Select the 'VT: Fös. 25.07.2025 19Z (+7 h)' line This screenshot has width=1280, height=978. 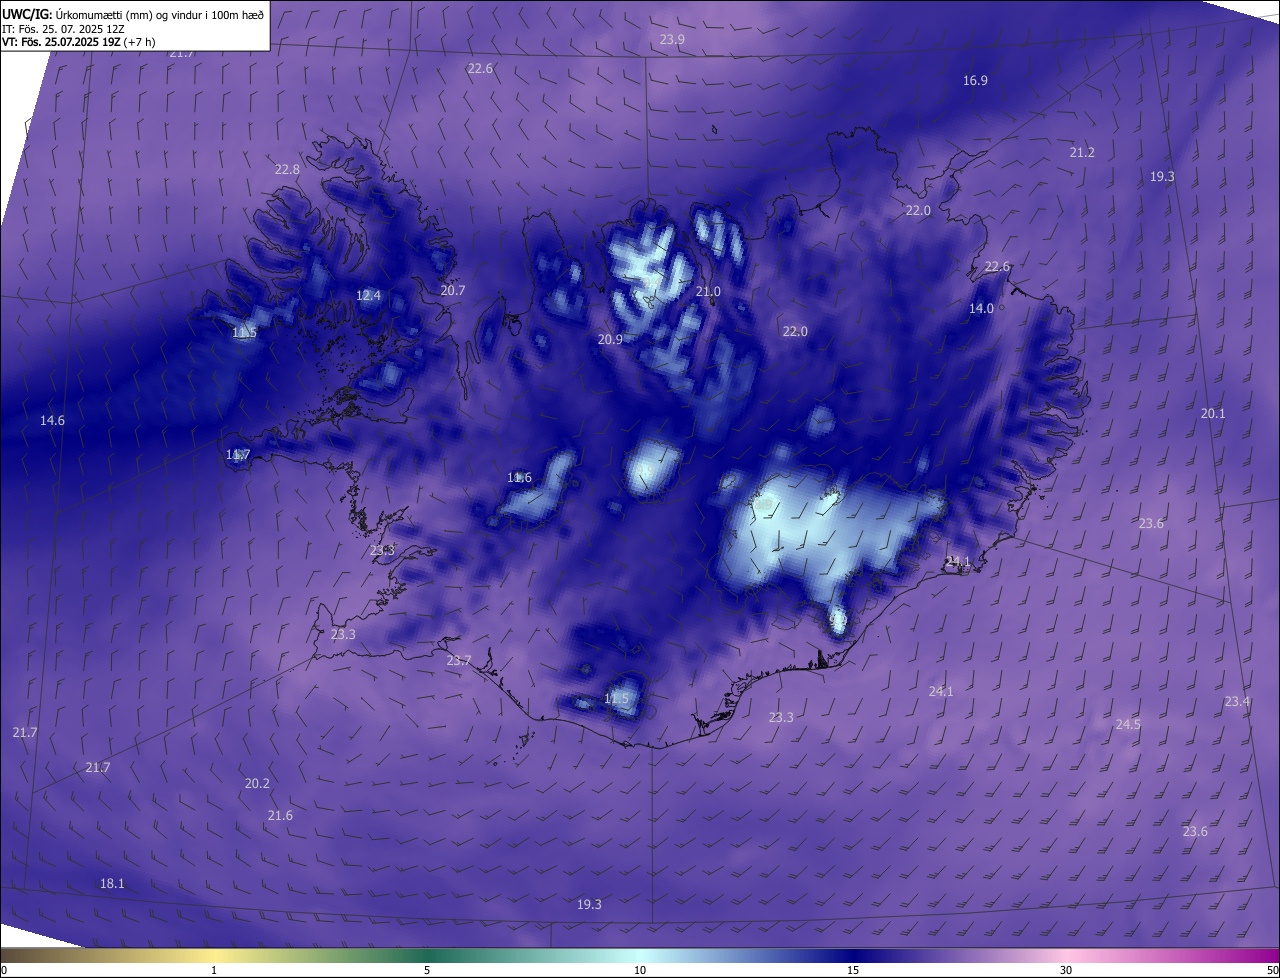[78, 42]
